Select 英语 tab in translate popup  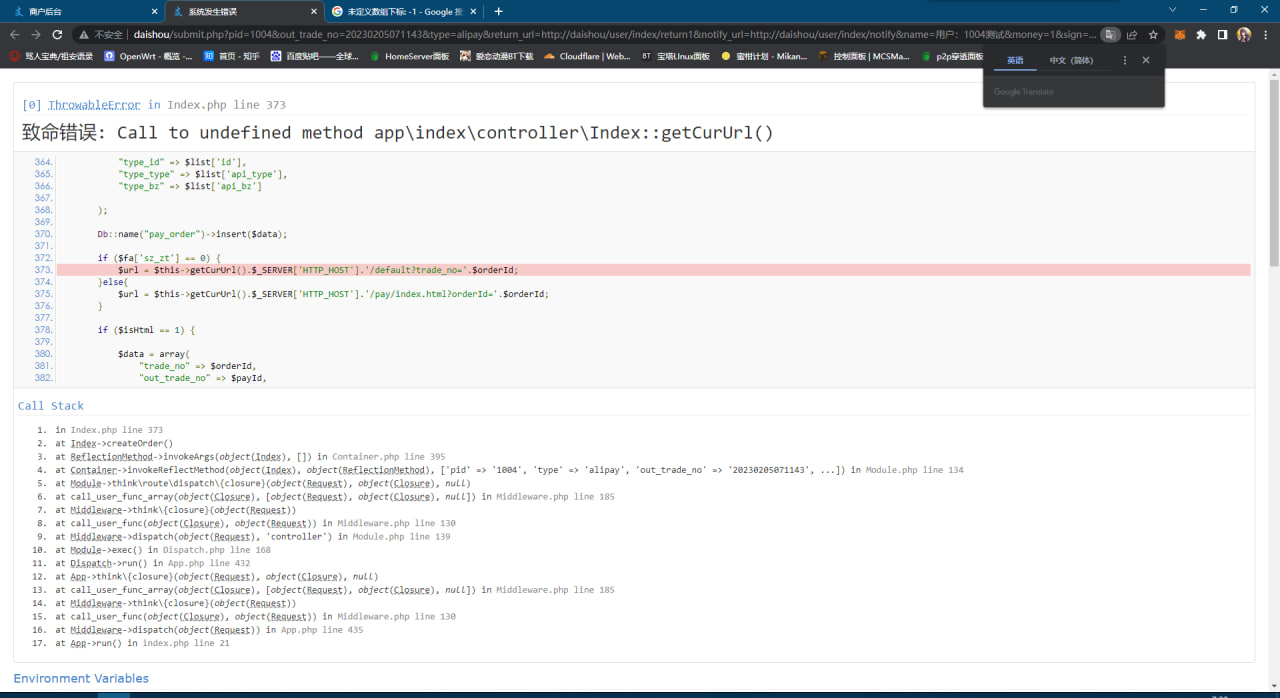tap(1015, 60)
